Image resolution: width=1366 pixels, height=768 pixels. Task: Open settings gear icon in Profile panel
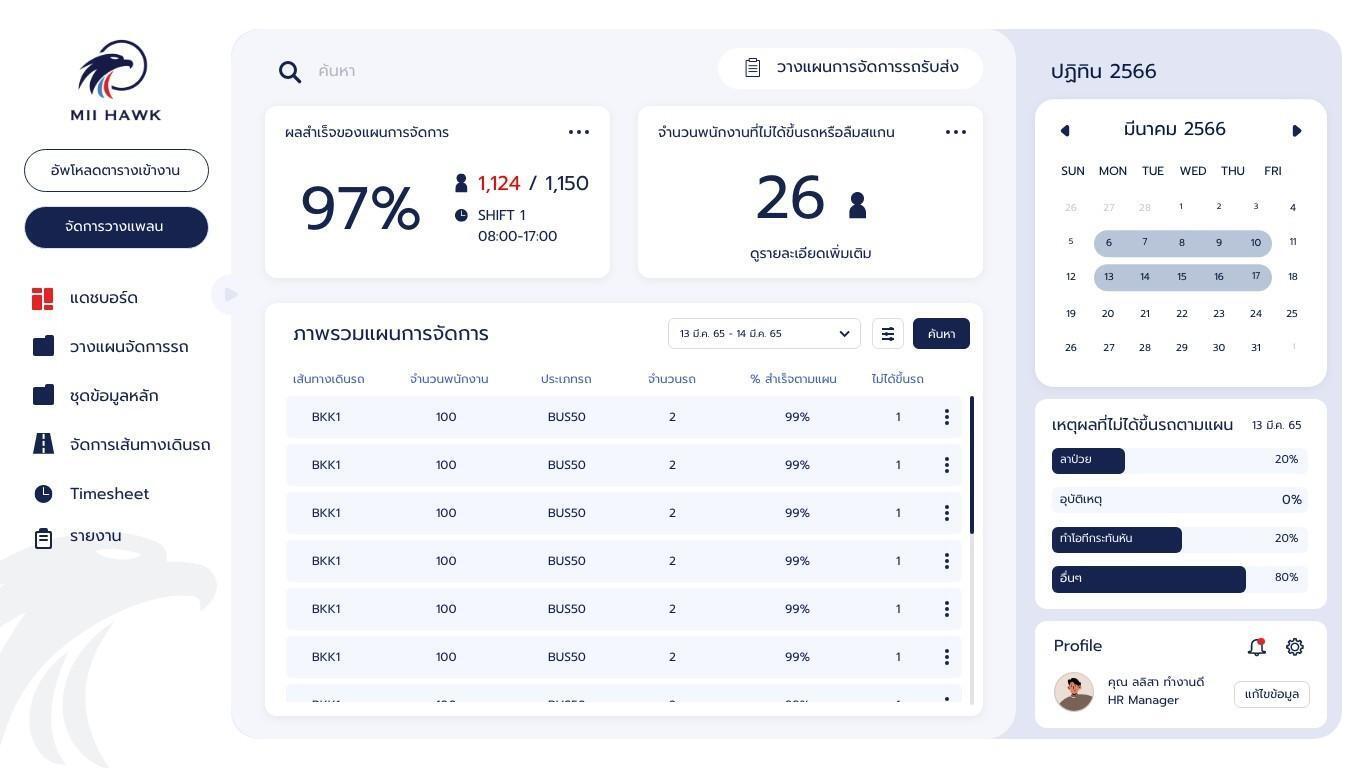point(1295,647)
